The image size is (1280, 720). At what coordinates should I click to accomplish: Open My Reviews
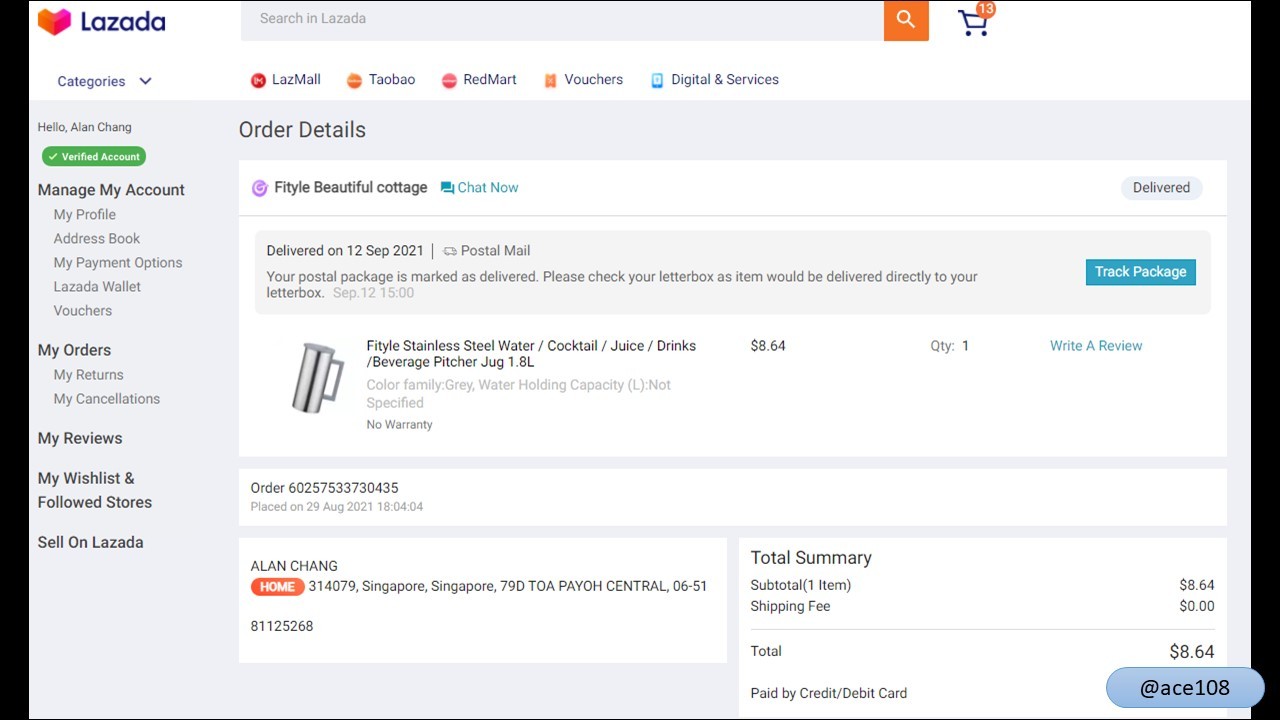(x=80, y=438)
